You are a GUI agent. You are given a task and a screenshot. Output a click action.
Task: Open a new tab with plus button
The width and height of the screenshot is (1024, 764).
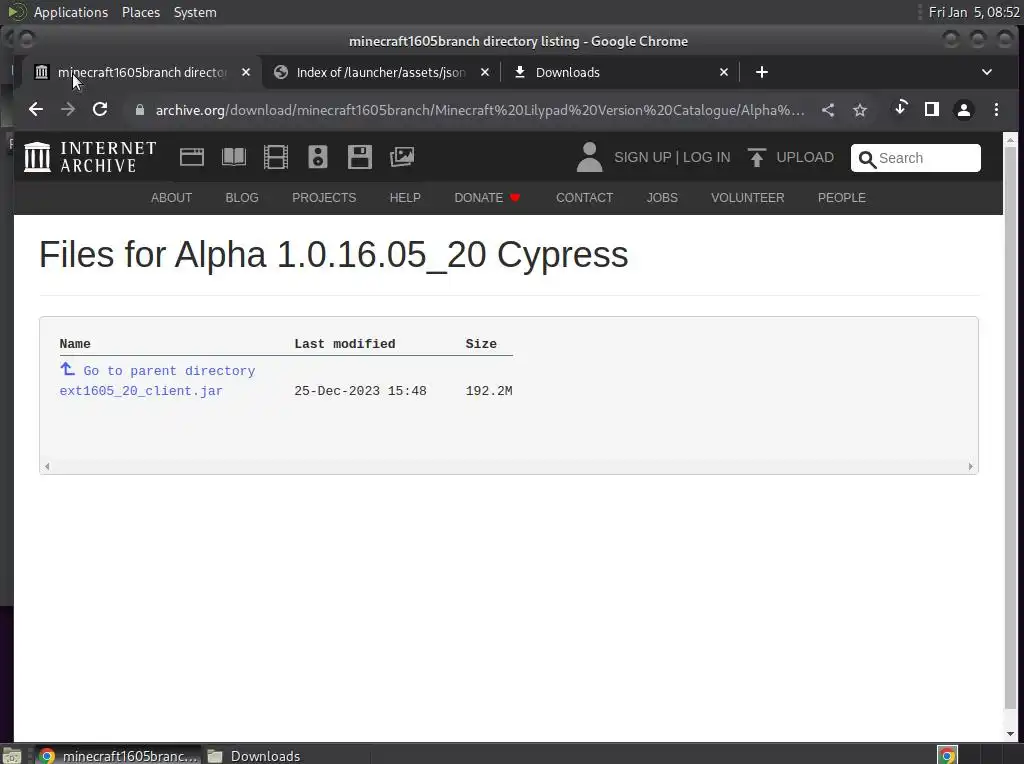[761, 72]
